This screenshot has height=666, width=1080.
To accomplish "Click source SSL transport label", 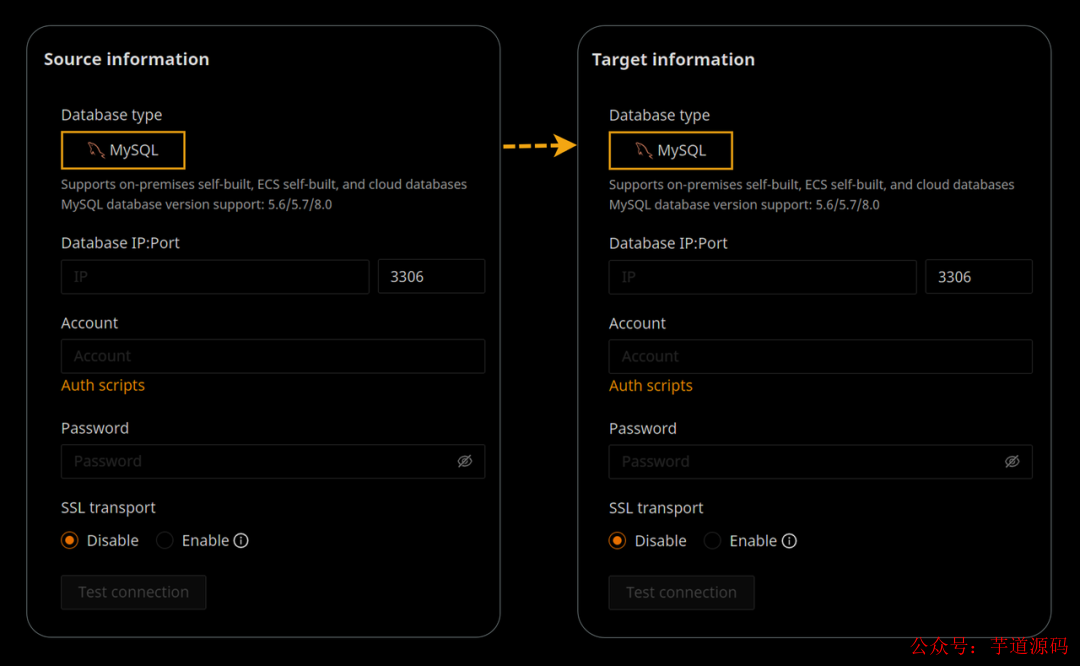I will [108, 508].
